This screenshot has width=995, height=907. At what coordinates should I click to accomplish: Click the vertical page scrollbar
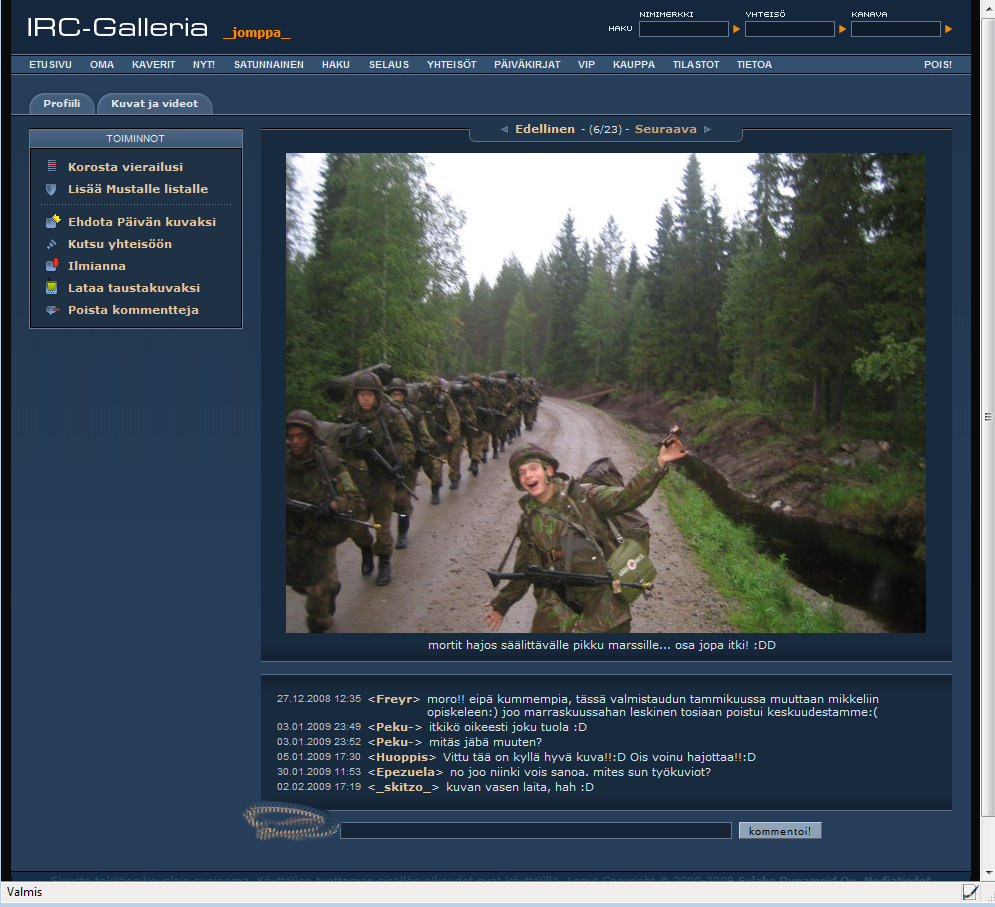988,417
